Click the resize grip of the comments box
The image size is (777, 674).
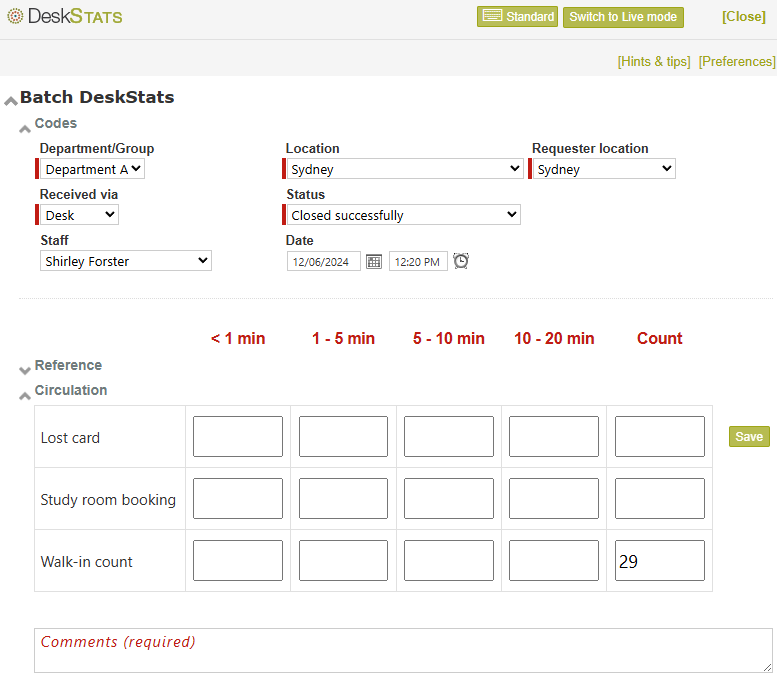click(x=767, y=668)
